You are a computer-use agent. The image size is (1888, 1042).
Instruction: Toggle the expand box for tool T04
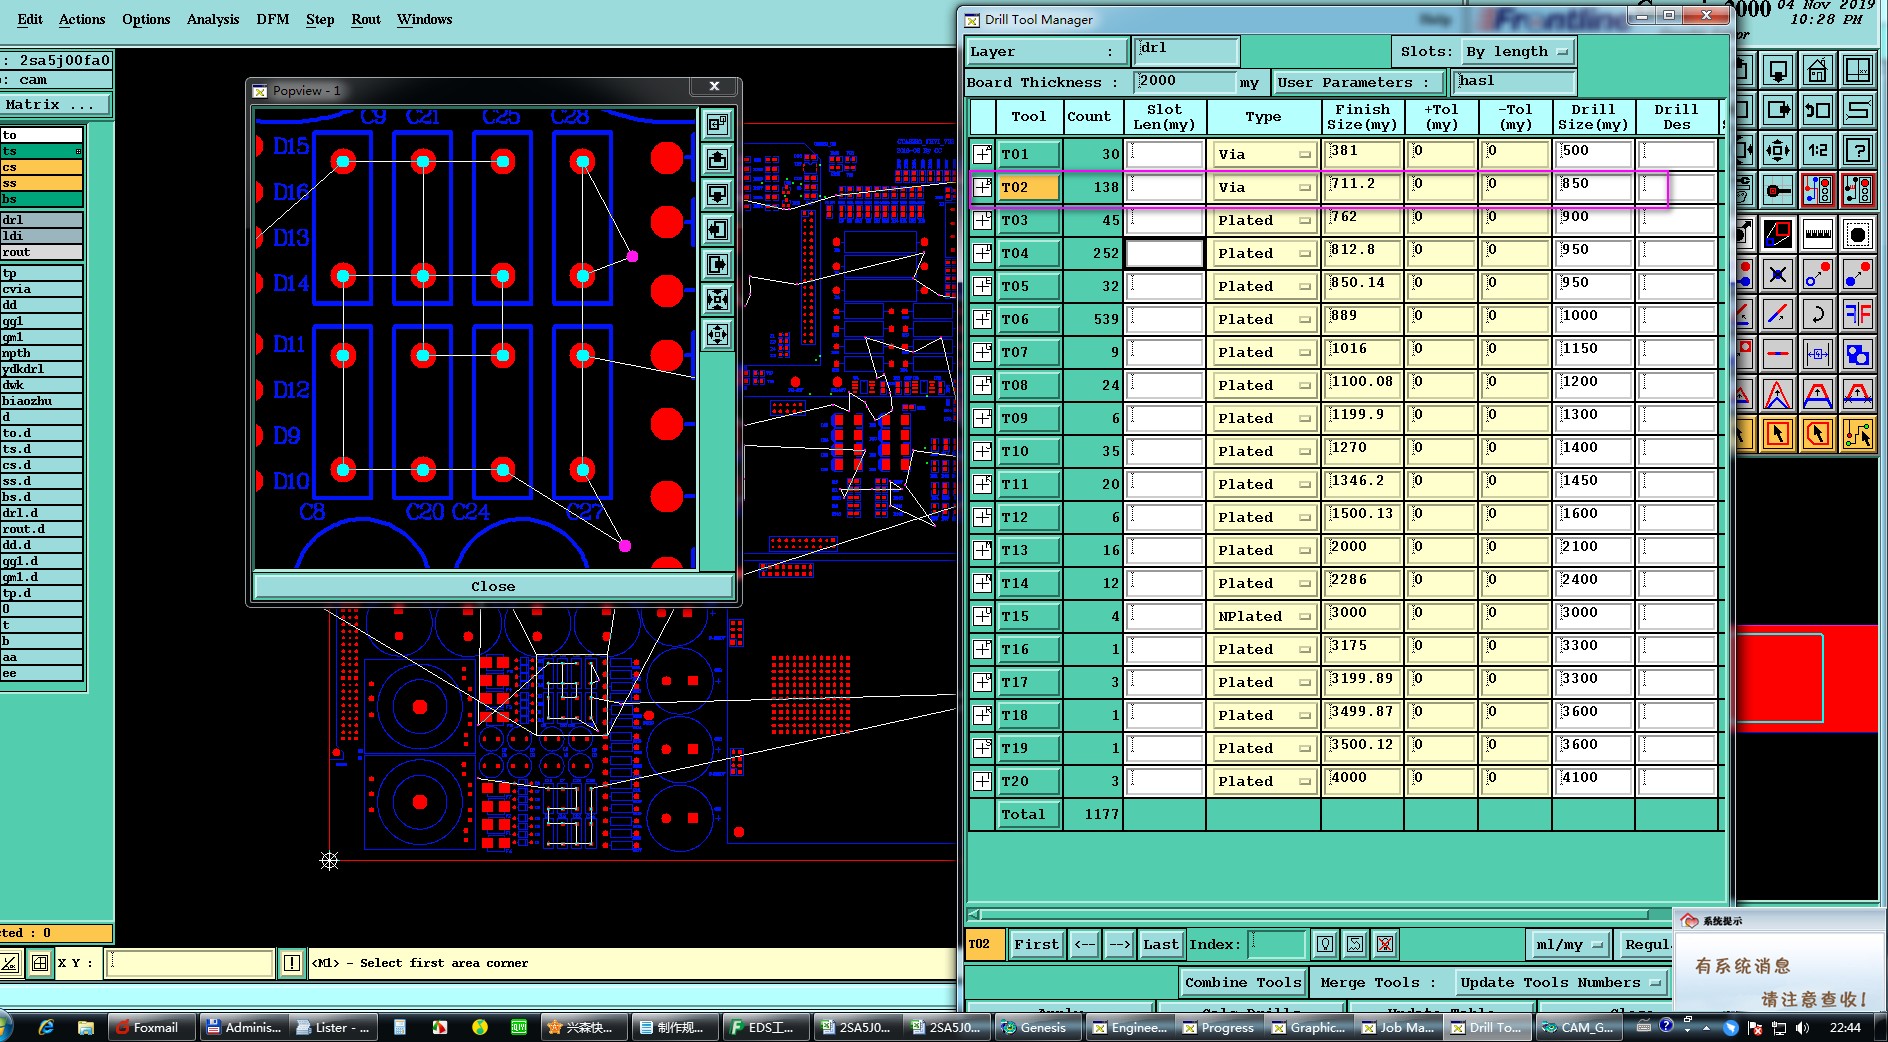(983, 253)
